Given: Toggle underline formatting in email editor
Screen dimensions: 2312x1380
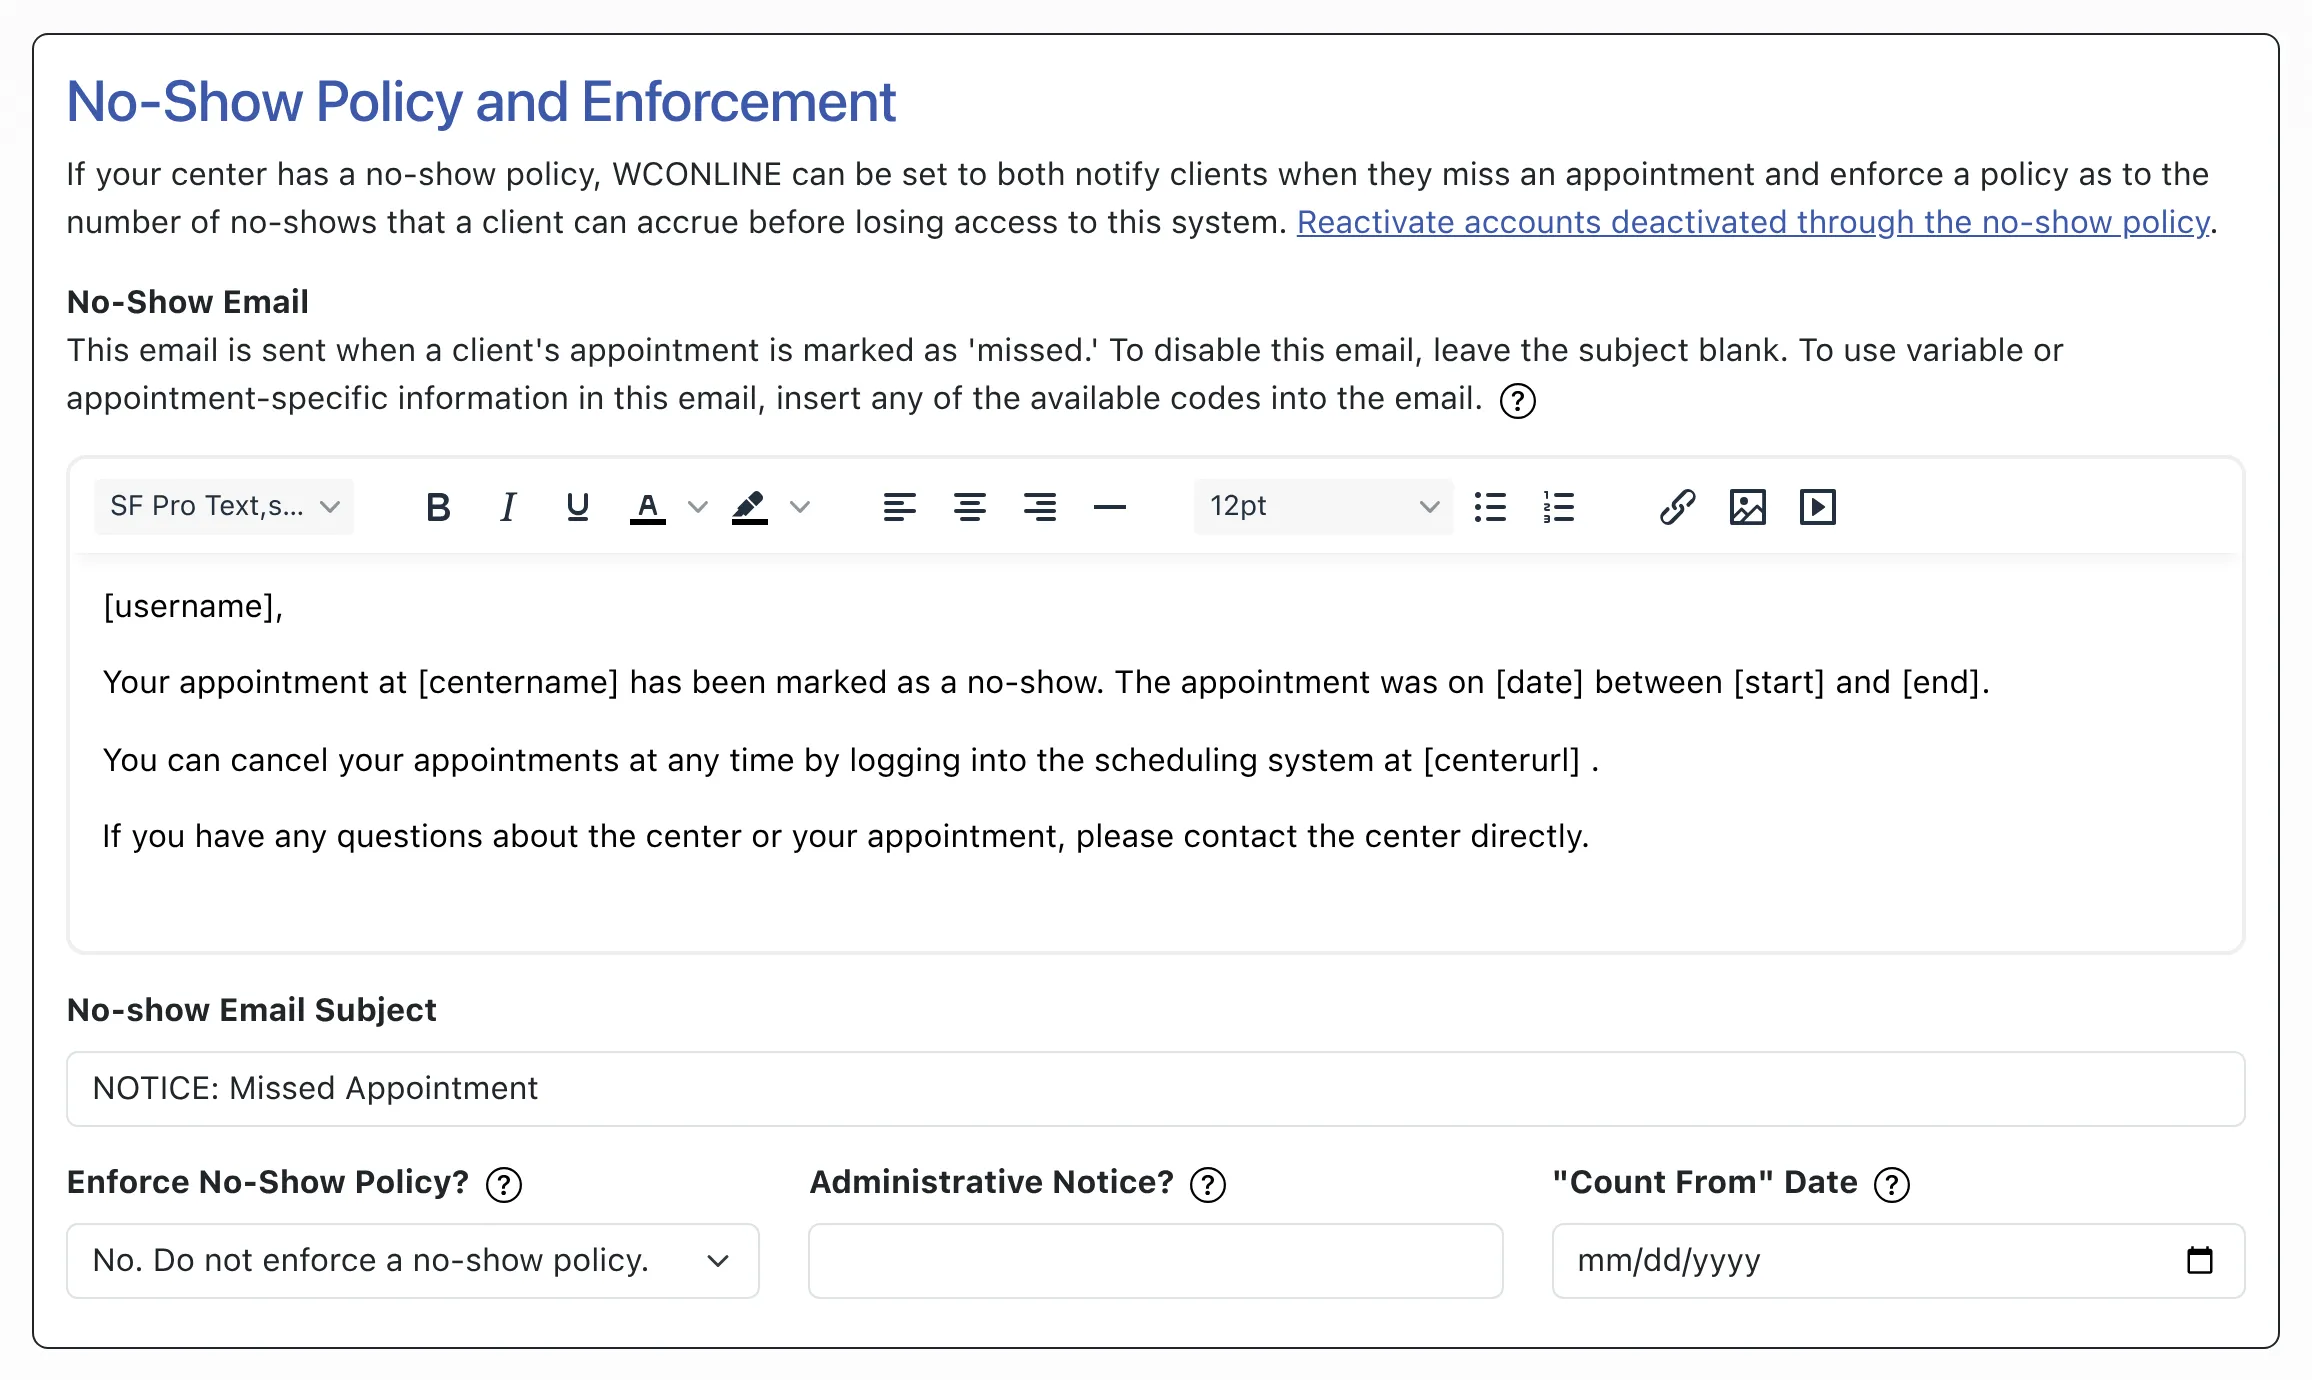Looking at the screenshot, I should 577,507.
